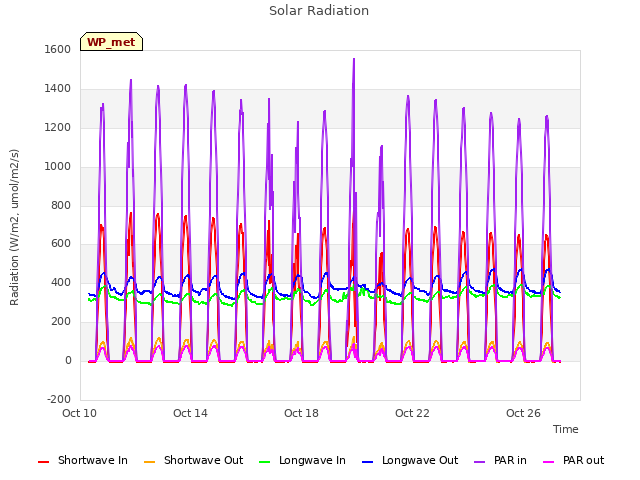
Task: Click the 1400 y-axis tick label
Action: [58, 89]
